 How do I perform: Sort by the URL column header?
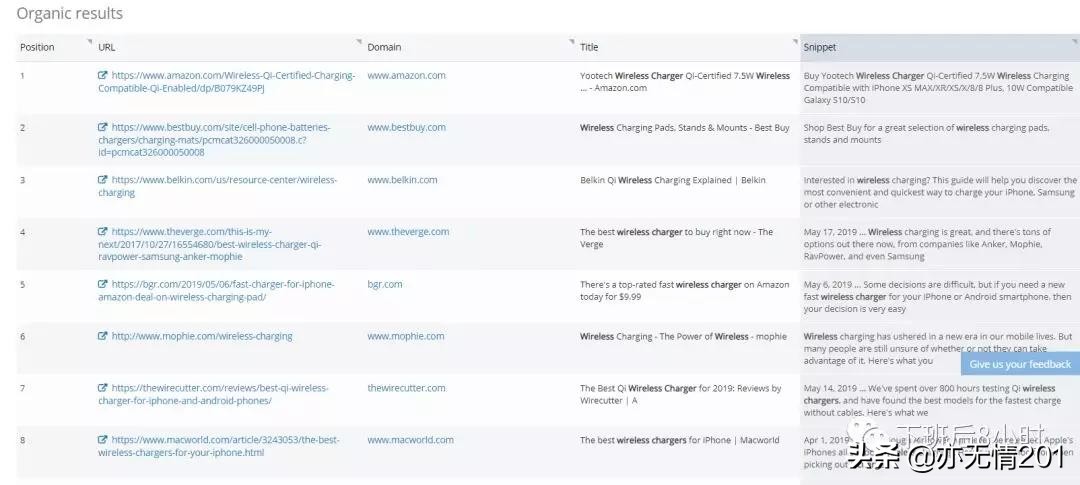tap(107, 48)
